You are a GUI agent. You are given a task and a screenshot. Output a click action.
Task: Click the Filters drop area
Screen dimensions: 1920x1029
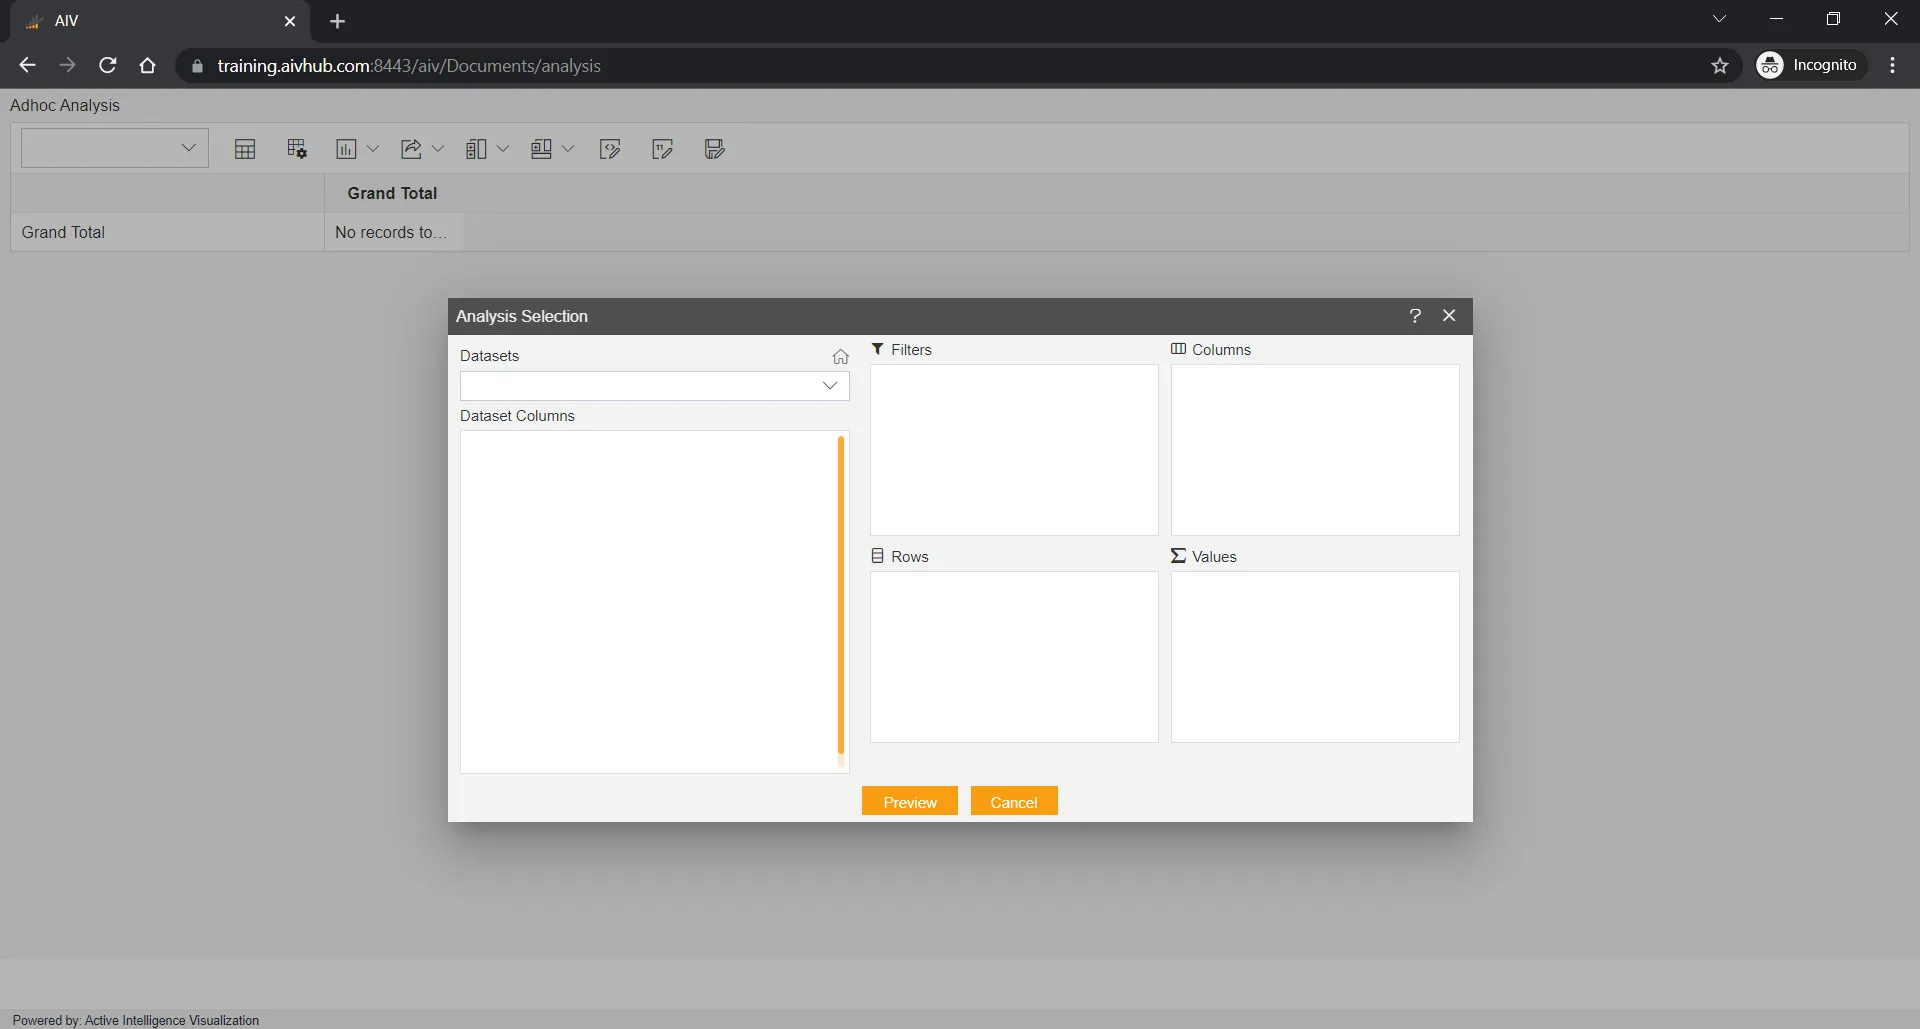pyautogui.click(x=1014, y=450)
